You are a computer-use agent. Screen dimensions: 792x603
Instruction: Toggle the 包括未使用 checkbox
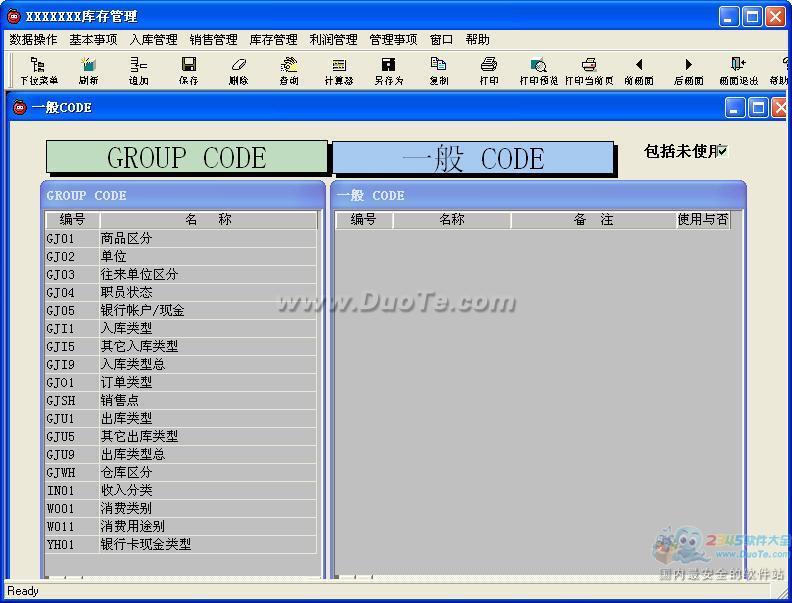pos(723,150)
